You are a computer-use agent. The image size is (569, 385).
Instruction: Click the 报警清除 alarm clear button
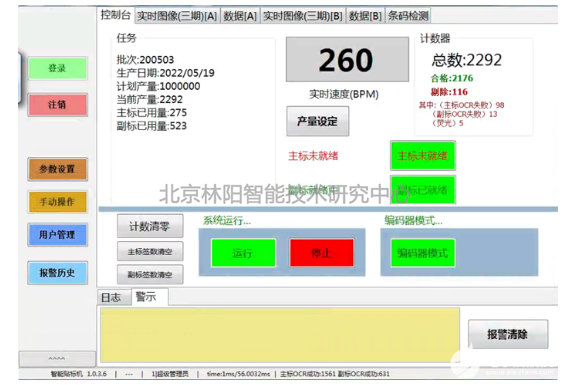click(508, 334)
